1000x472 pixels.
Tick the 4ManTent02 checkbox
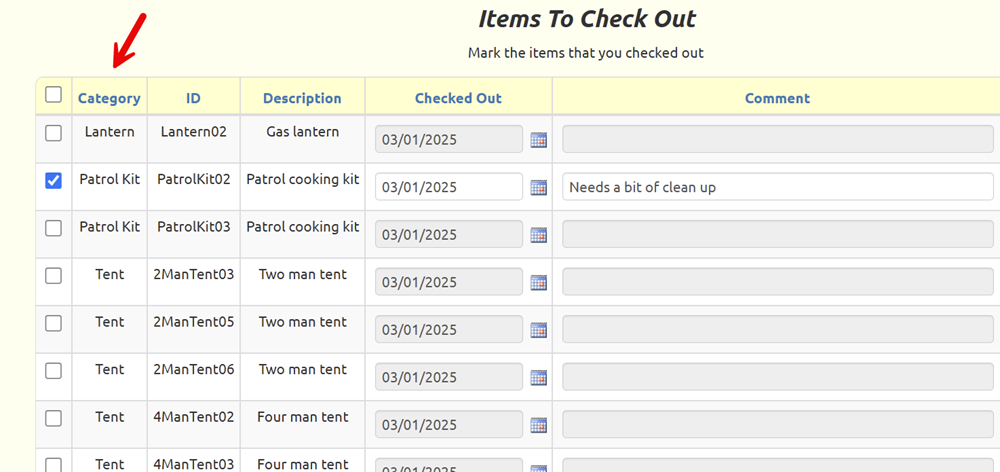pyautogui.click(x=54, y=418)
